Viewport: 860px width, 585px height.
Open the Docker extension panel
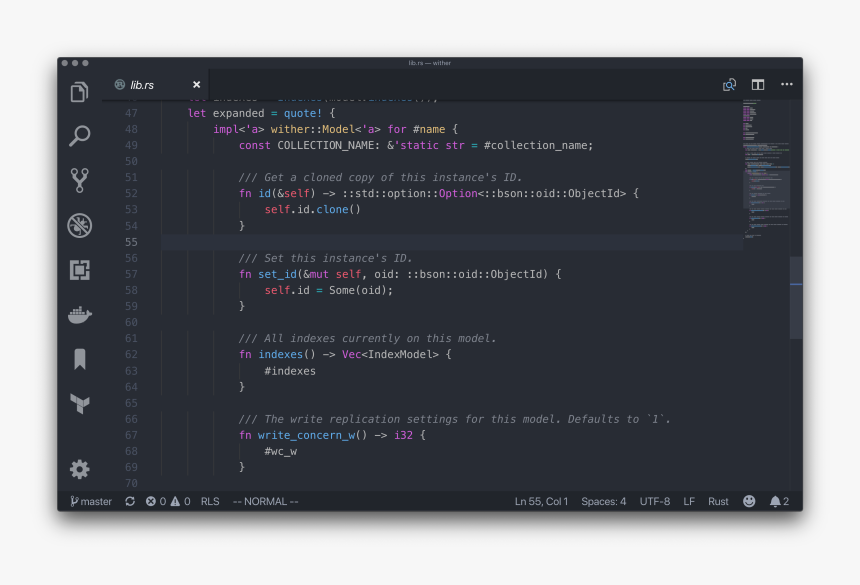tap(80, 314)
